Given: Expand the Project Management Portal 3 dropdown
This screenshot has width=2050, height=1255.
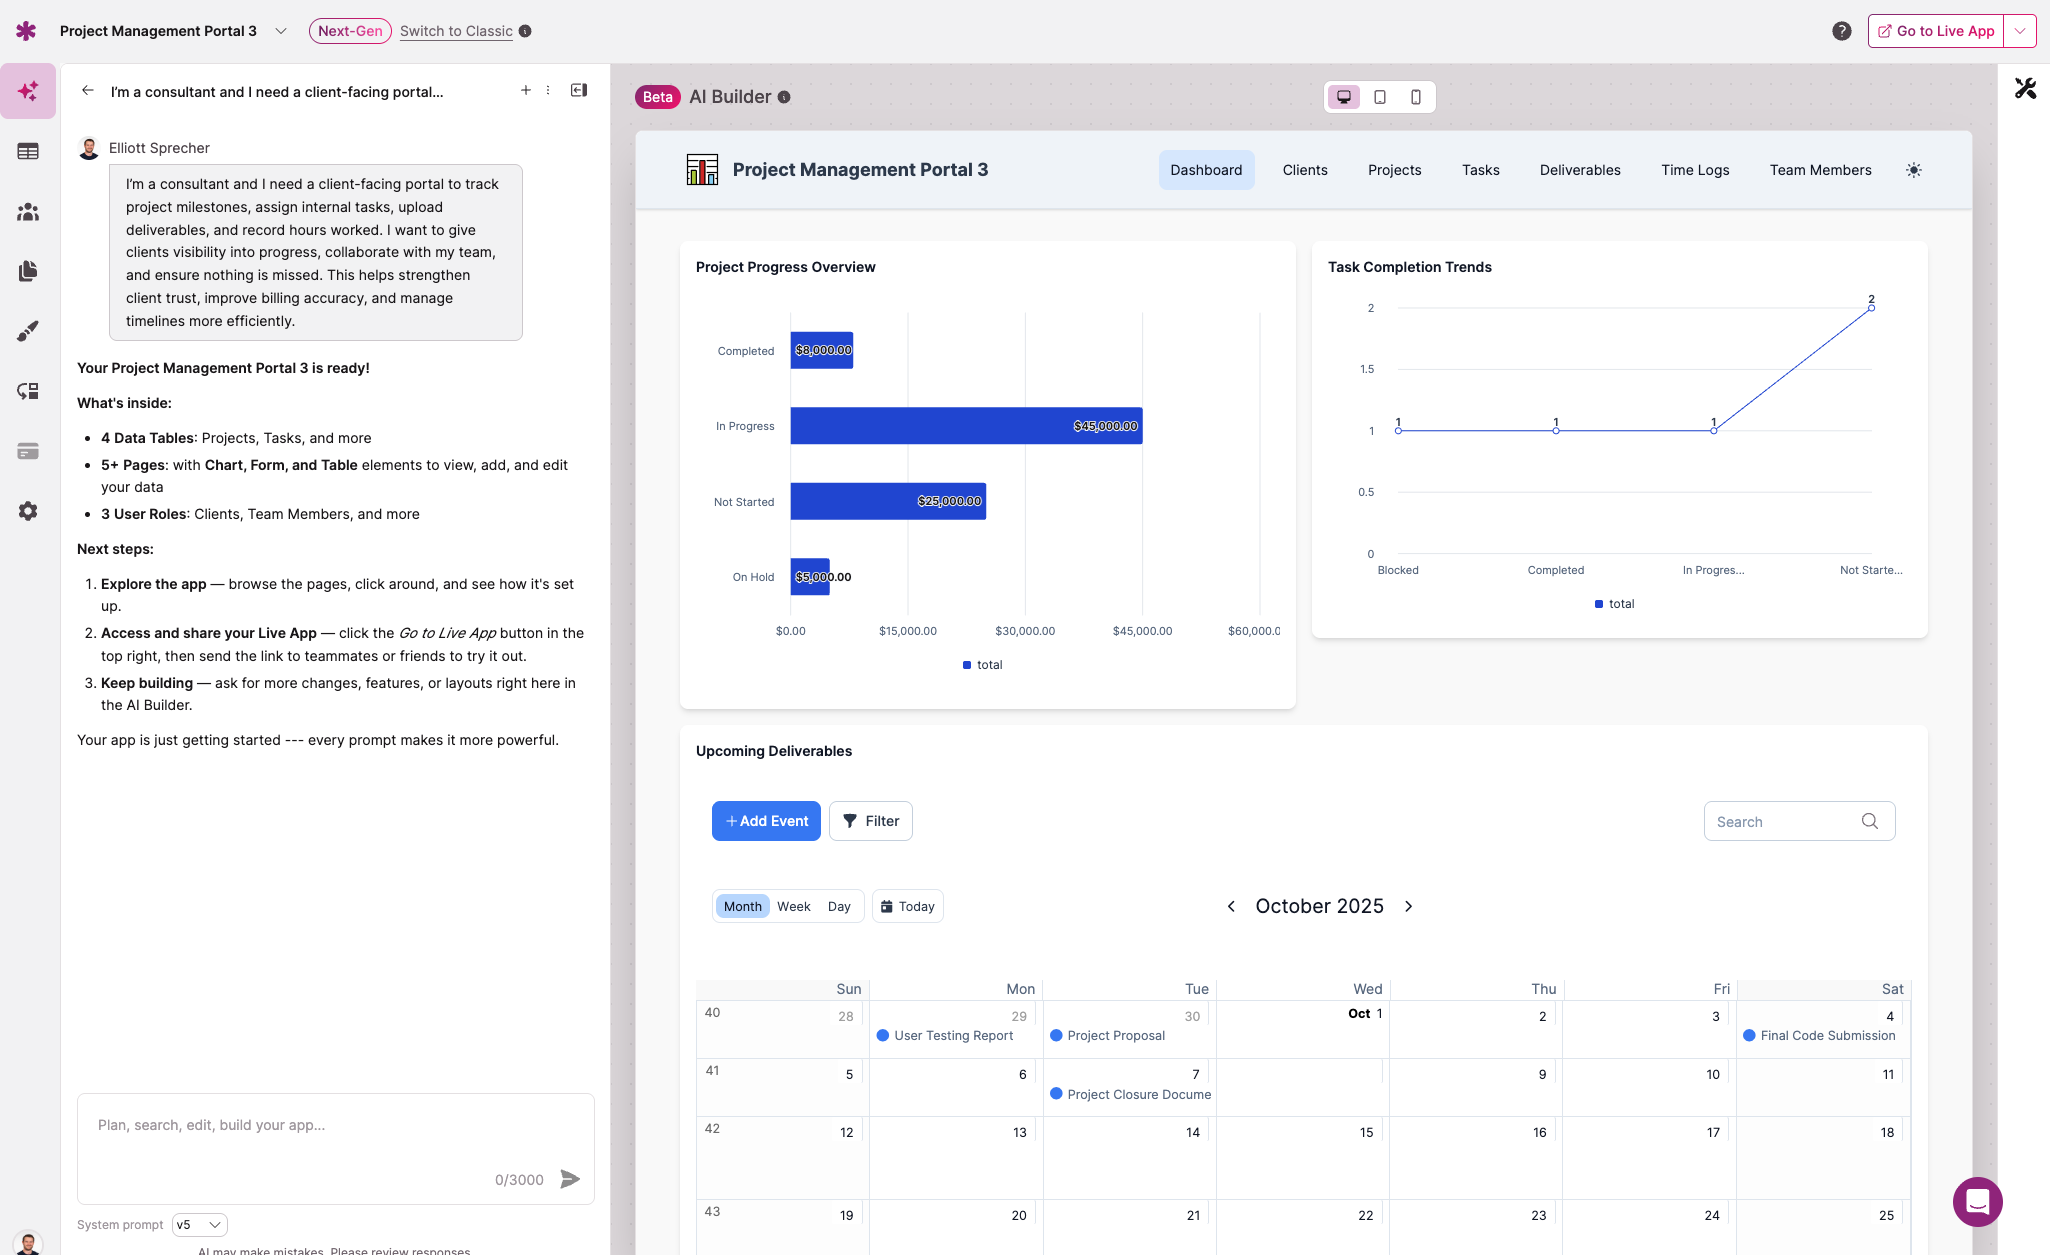Looking at the screenshot, I should pos(281,31).
